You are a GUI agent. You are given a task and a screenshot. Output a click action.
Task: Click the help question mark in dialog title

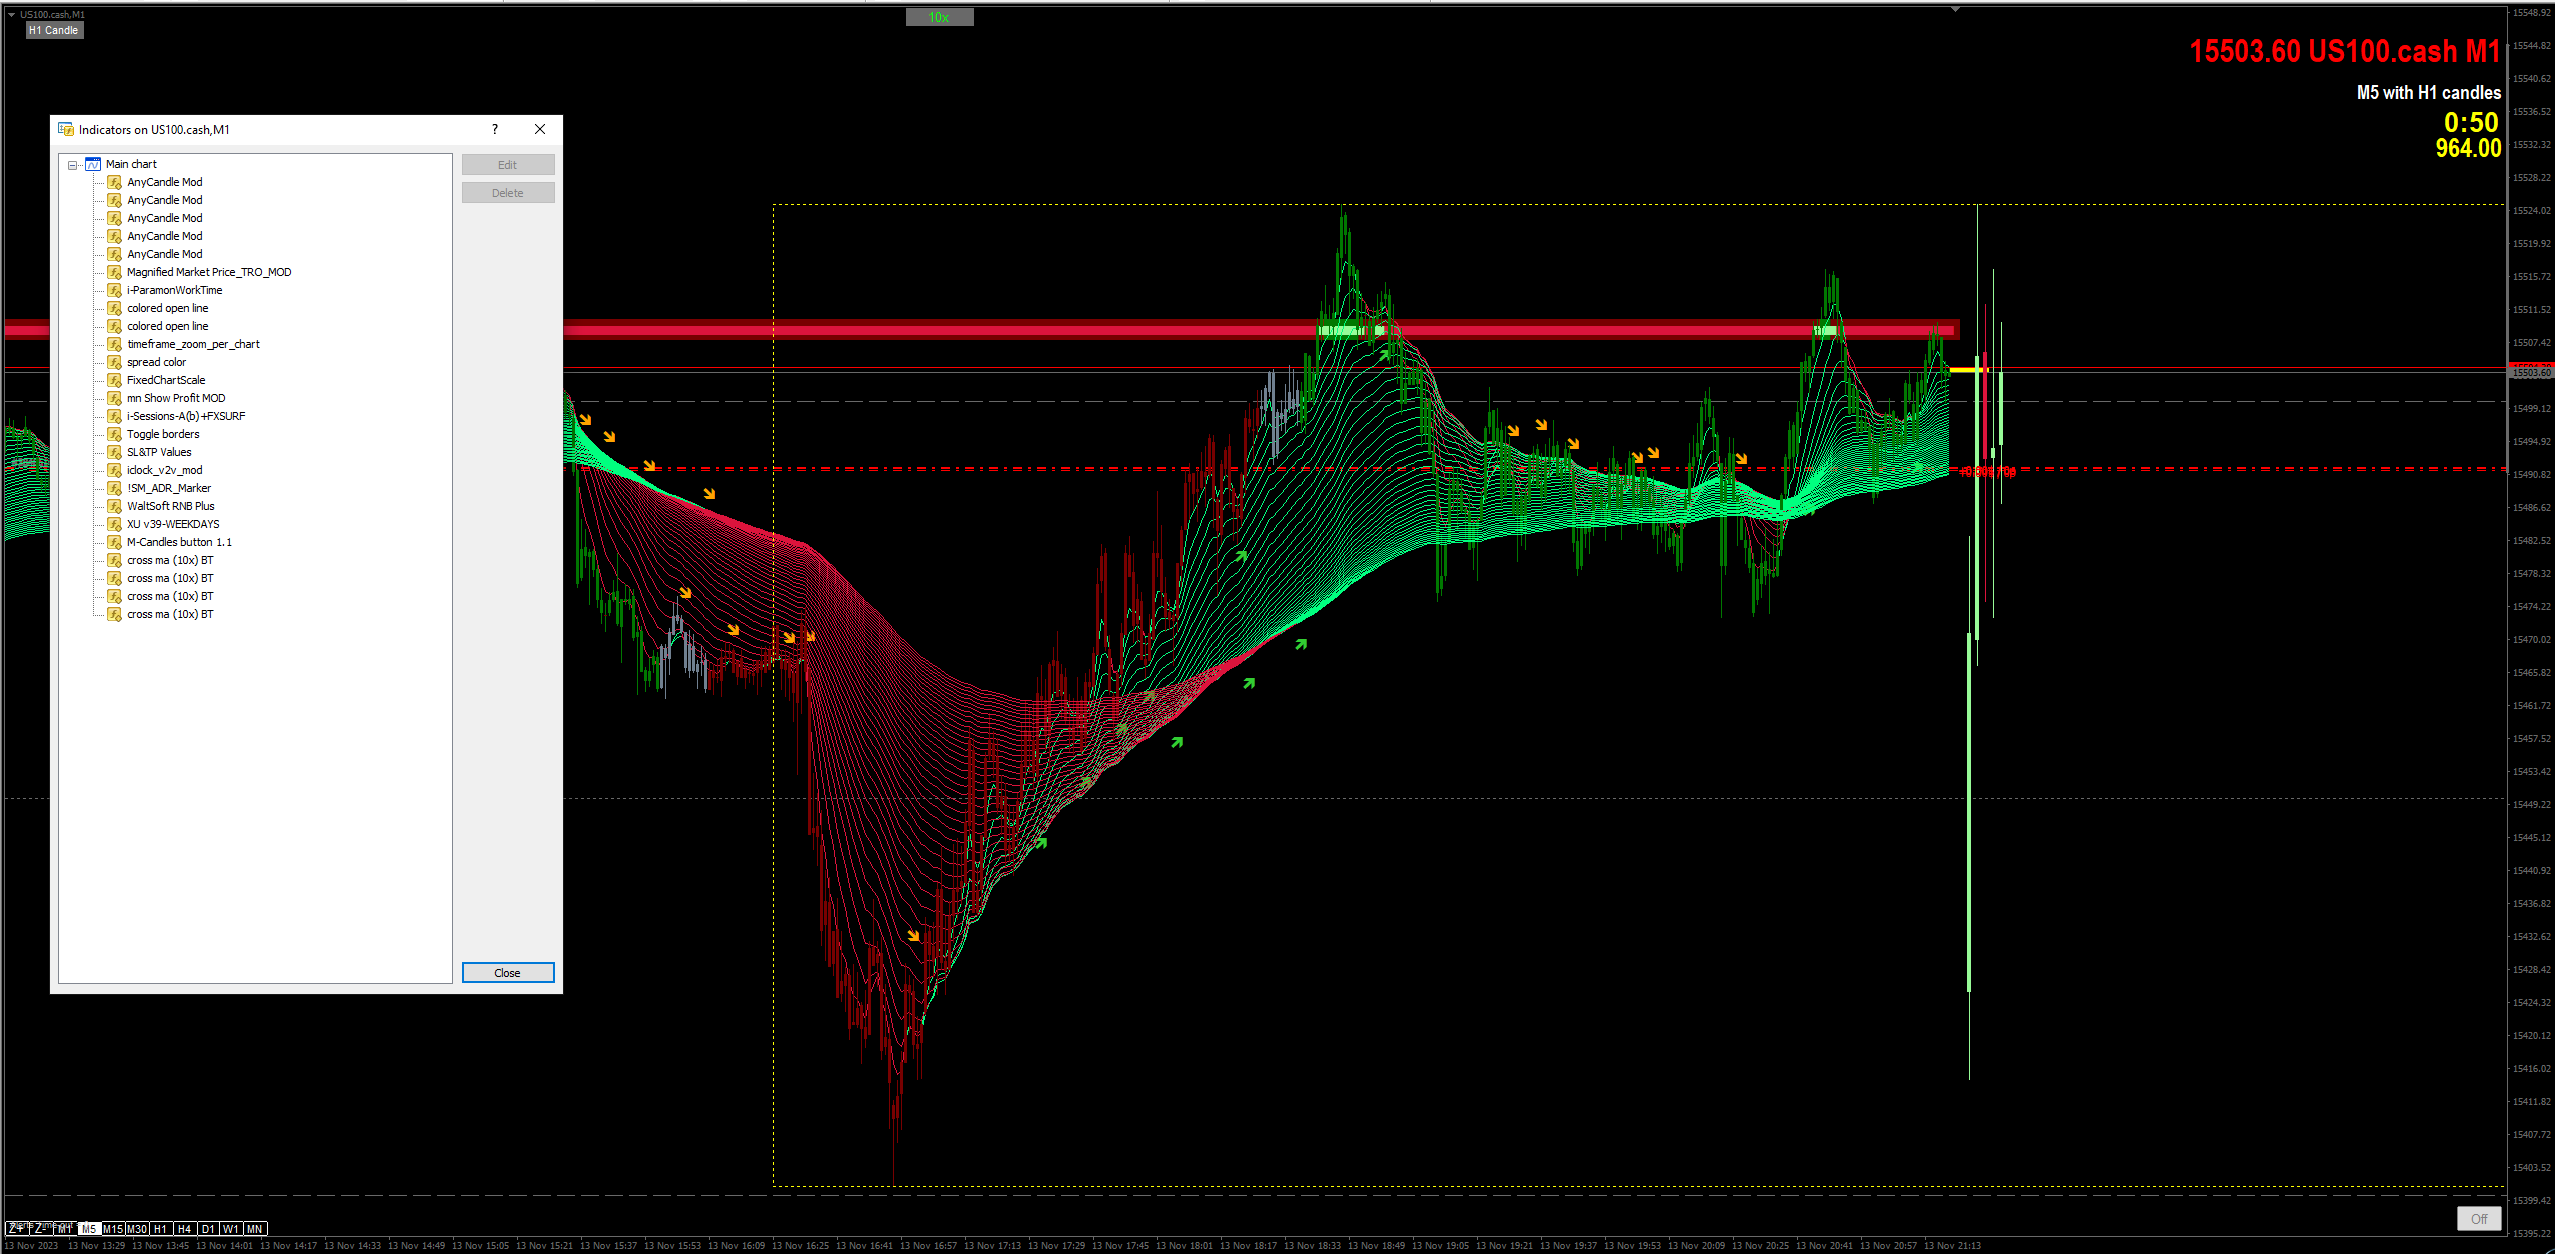click(x=495, y=129)
